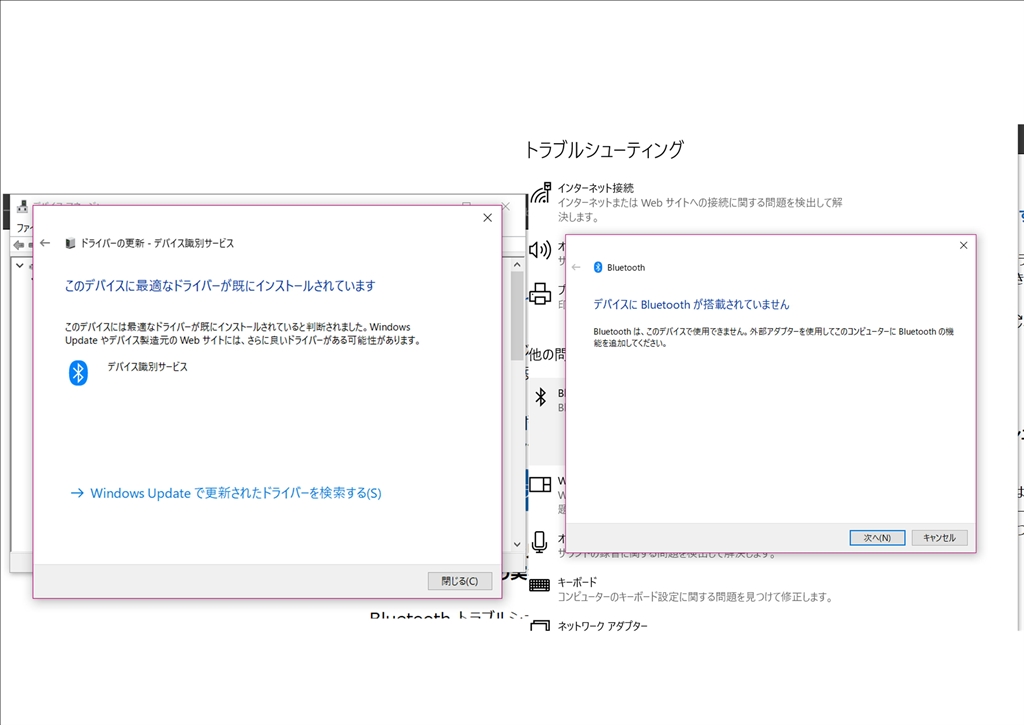The height and width of the screenshot is (725, 1024).
Task: Select the Bluetooth troubleshooter icon in Settings
Action: point(541,397)
